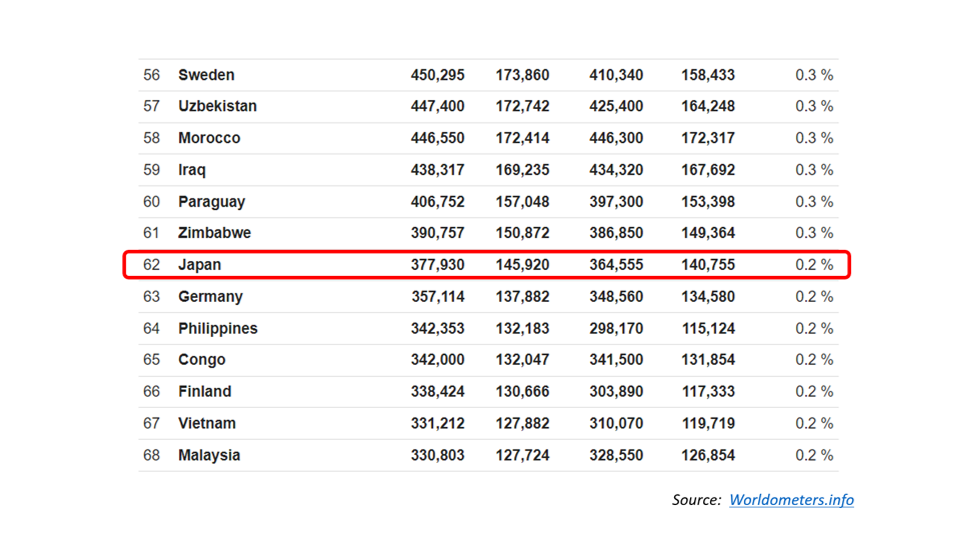Click Finland in the country column
This screenshot has width=974, height=539.
pos(204,392)
